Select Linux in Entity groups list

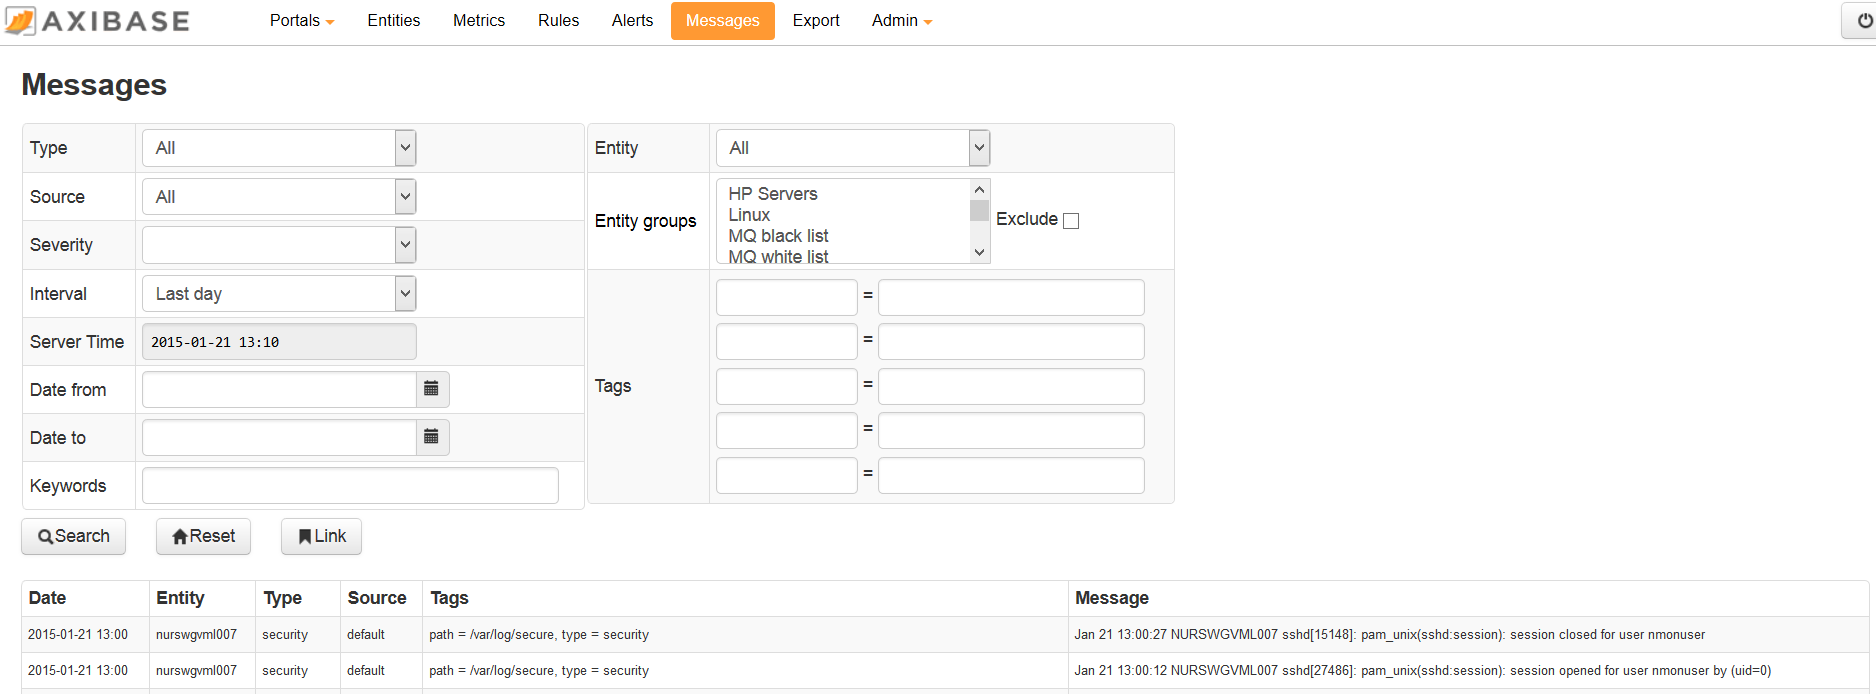coord(749,215)
